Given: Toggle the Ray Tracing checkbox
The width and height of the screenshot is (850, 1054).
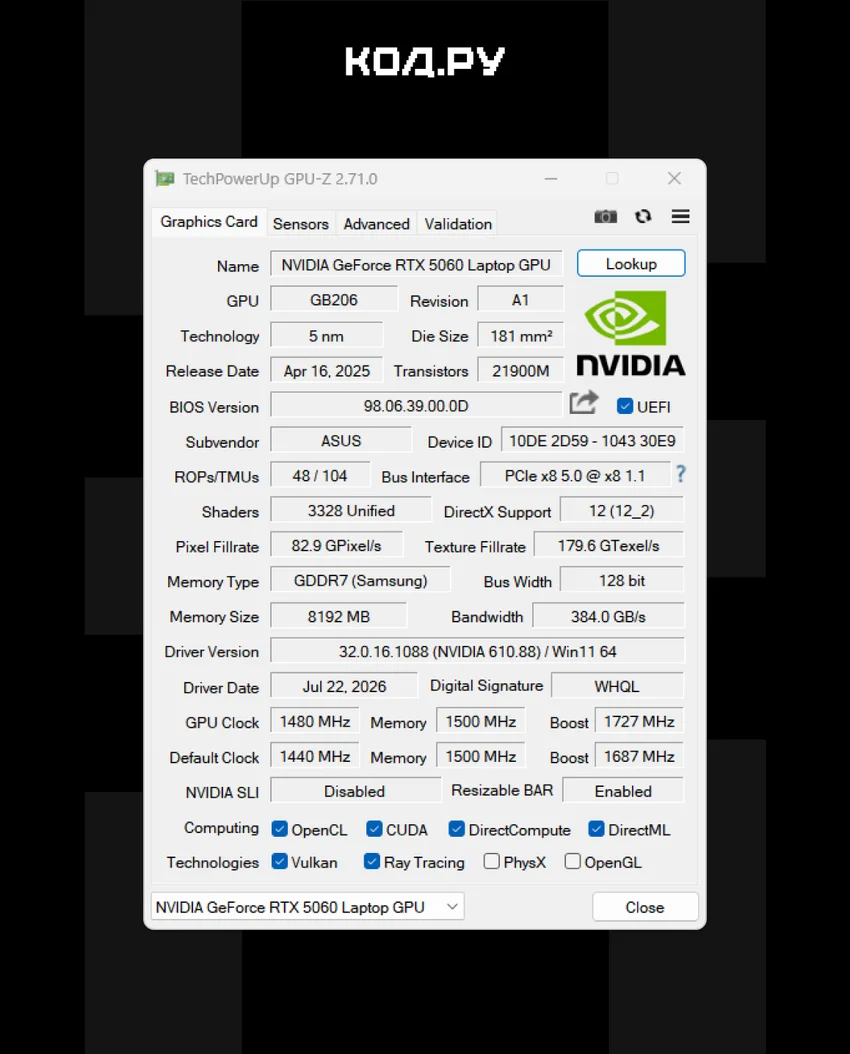Looking at the screenshot, I should pos(372,862).
